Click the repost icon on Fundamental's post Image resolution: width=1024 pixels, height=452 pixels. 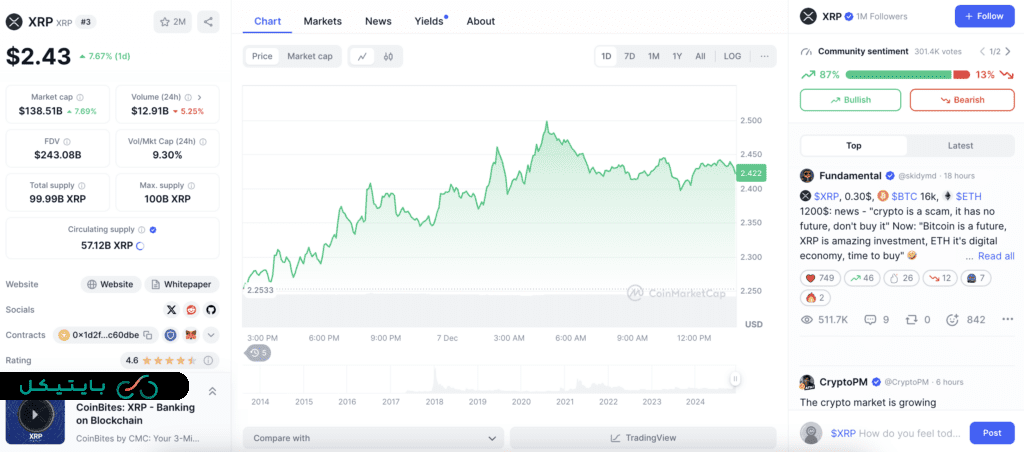pos(912,320)
